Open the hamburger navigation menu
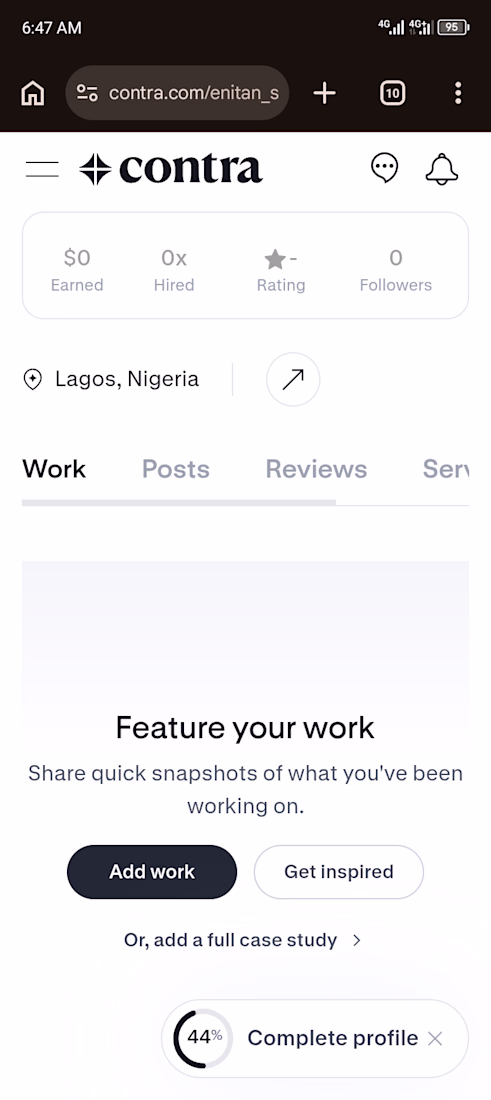The height and width of the screenshot is (1100, 491). coord(42,169)
